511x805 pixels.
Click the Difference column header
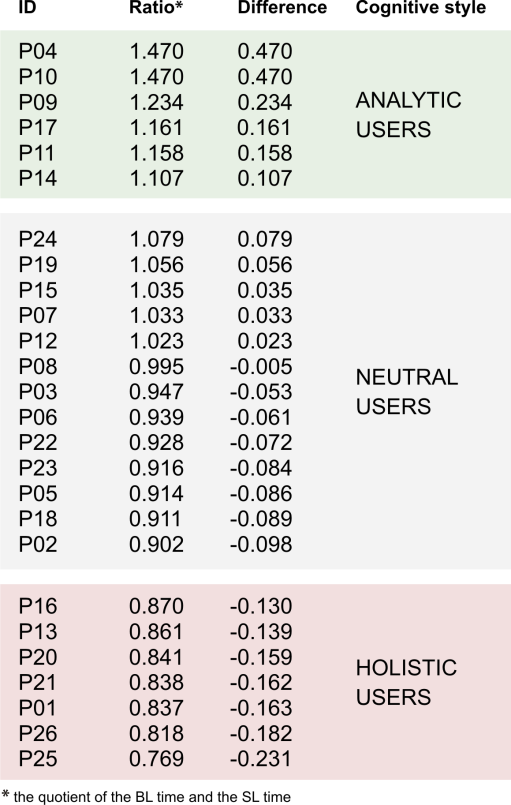click(282, 8)
